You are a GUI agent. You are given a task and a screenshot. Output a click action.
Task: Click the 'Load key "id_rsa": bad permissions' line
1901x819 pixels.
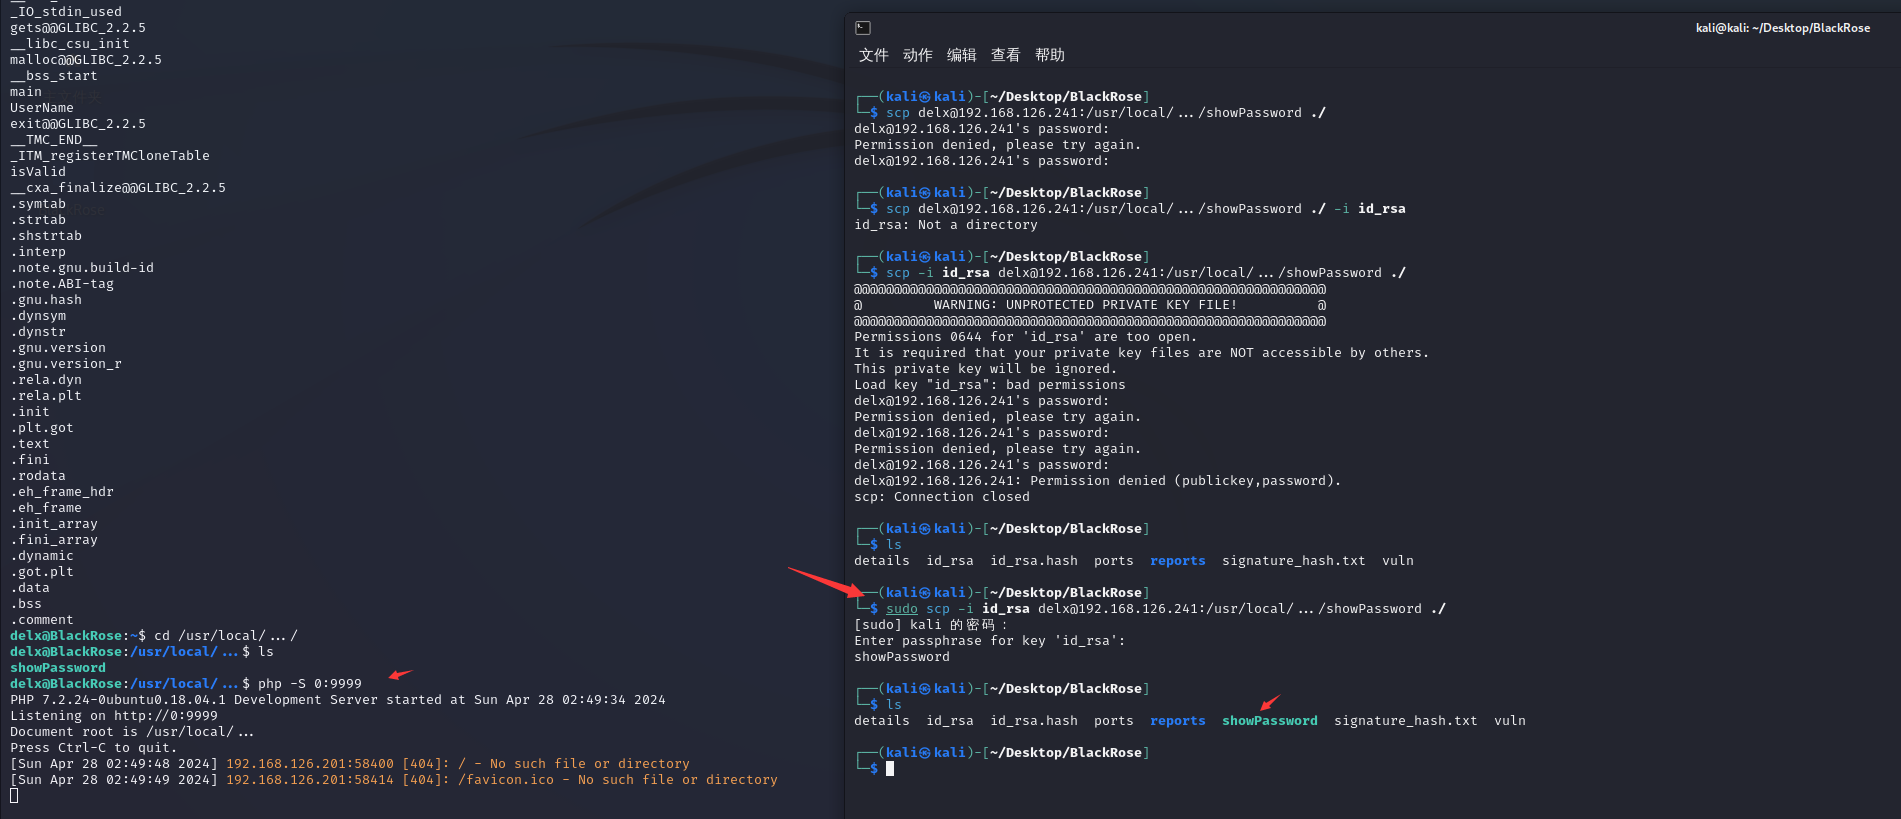coord(989,385)
